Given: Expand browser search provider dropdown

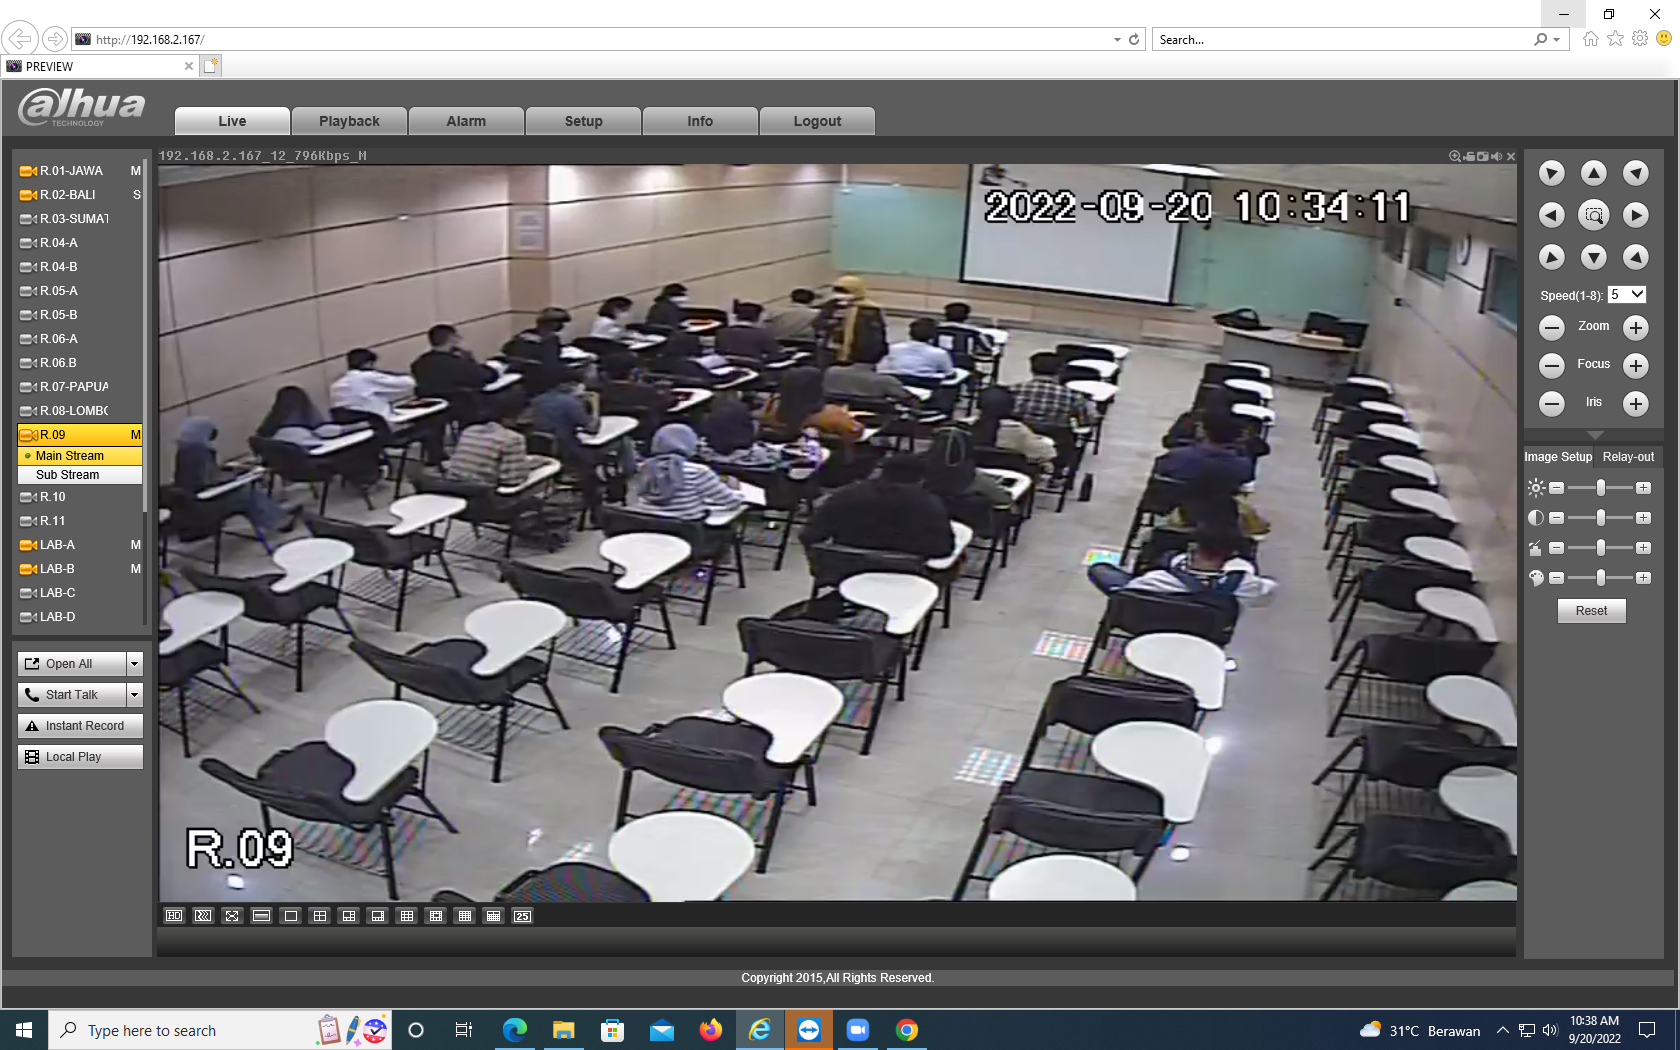Looking at the screenshot, I should [1557, 40].
